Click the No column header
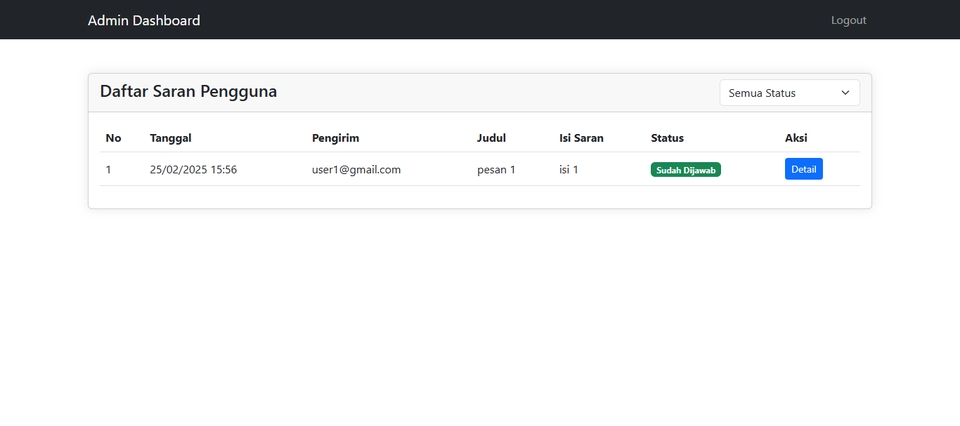Image resolution: width=960 pixels, height=426 pixels. 113,138
